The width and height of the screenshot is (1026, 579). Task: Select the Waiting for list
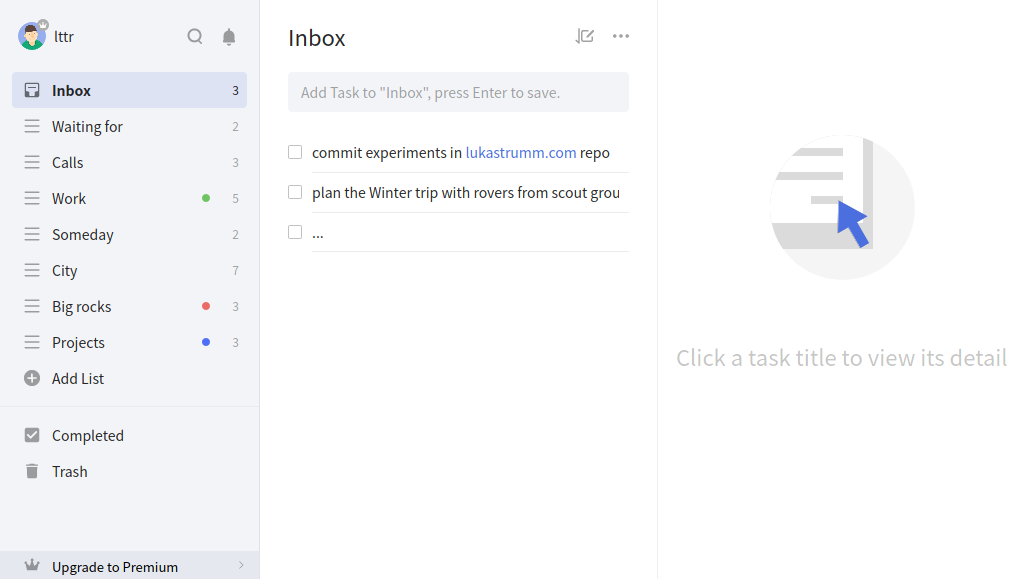pyautogui.click(x=130, y=126)
